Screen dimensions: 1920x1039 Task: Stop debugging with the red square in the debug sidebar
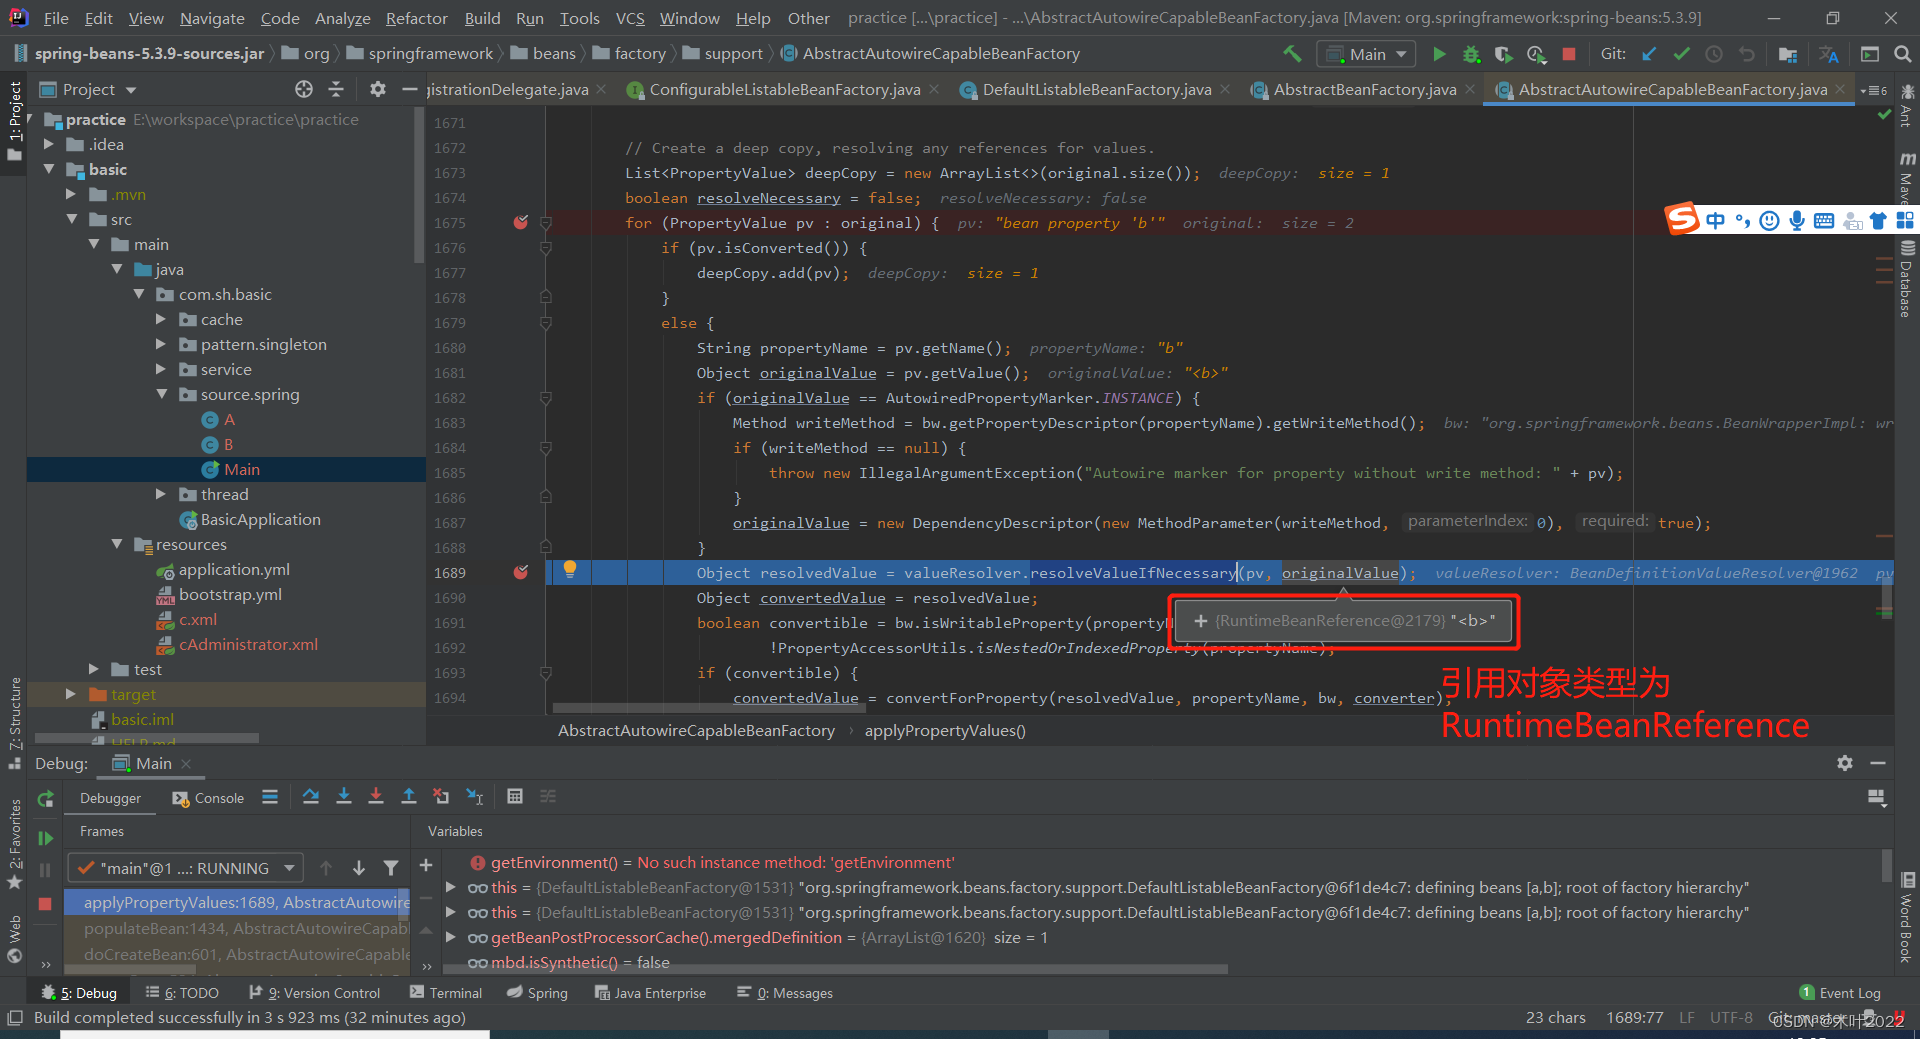pyautogui.click(x=45, y=904)
